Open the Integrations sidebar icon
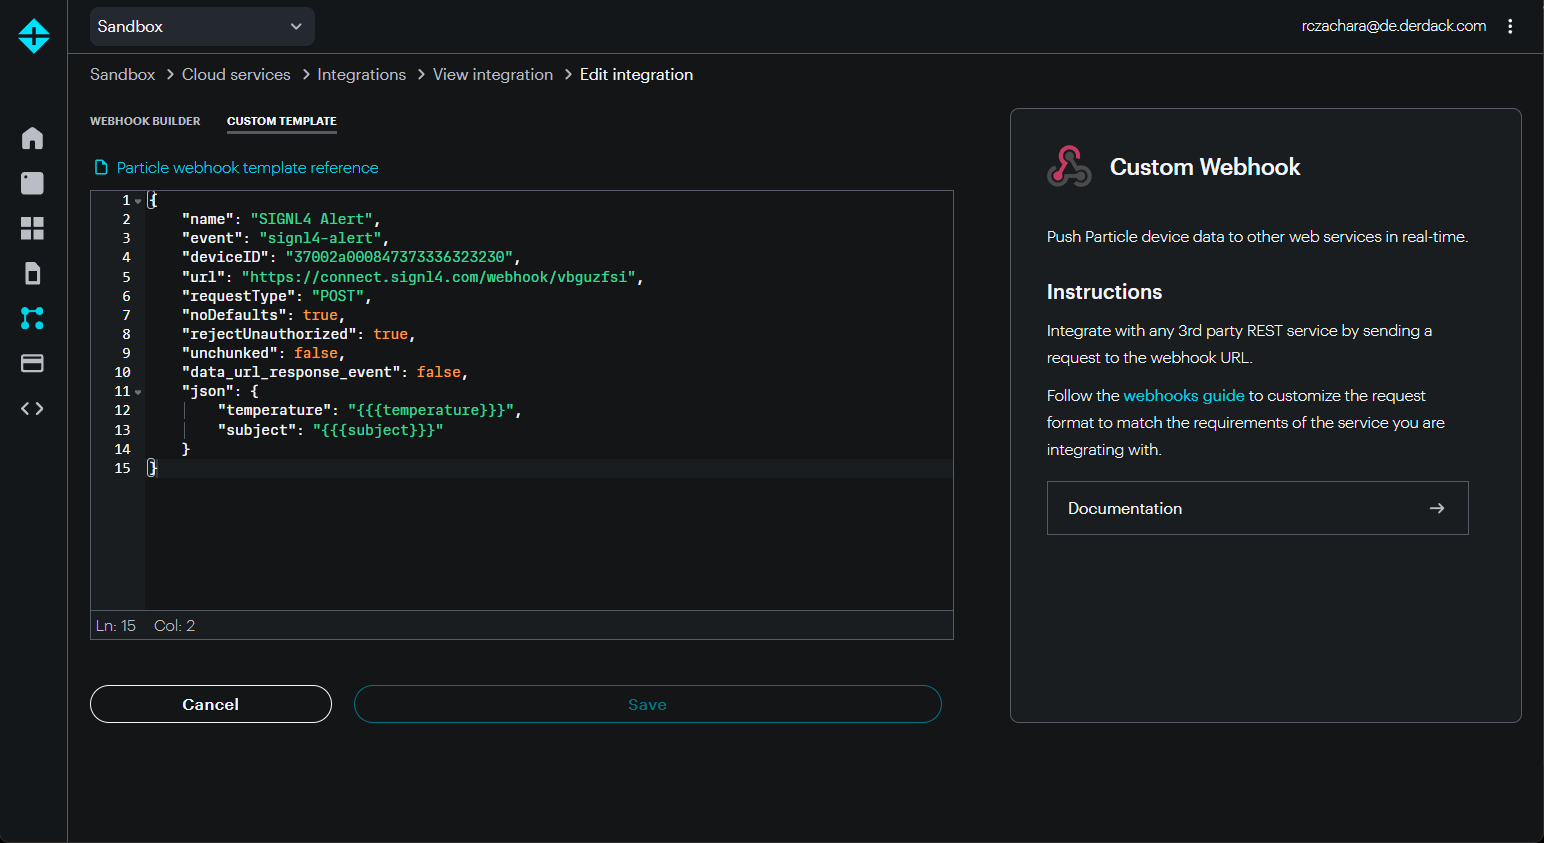Viewport: 1544px width, 843px height. point(32,318)
